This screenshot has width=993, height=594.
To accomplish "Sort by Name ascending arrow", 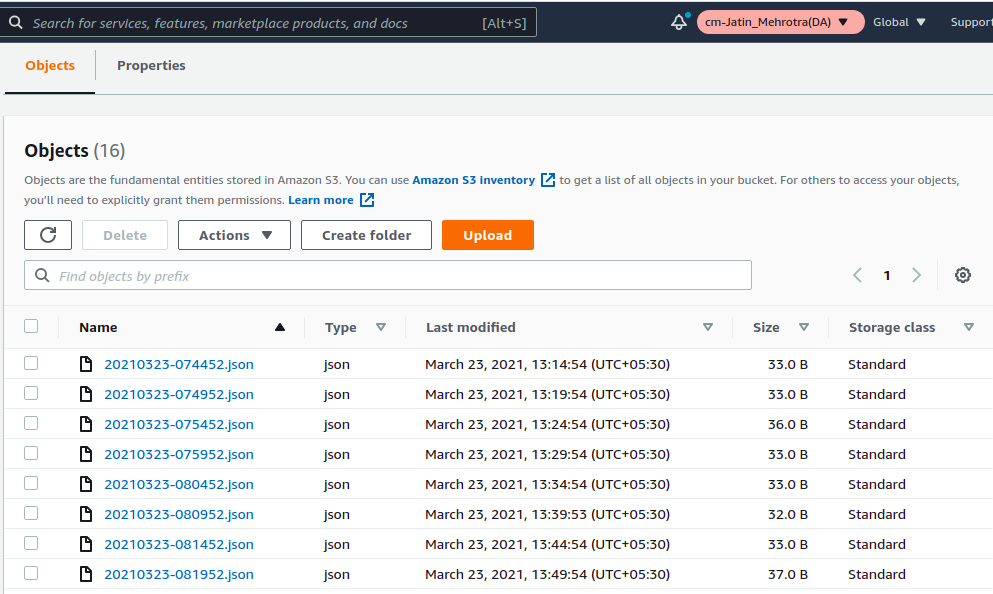I will pos(280,327).
